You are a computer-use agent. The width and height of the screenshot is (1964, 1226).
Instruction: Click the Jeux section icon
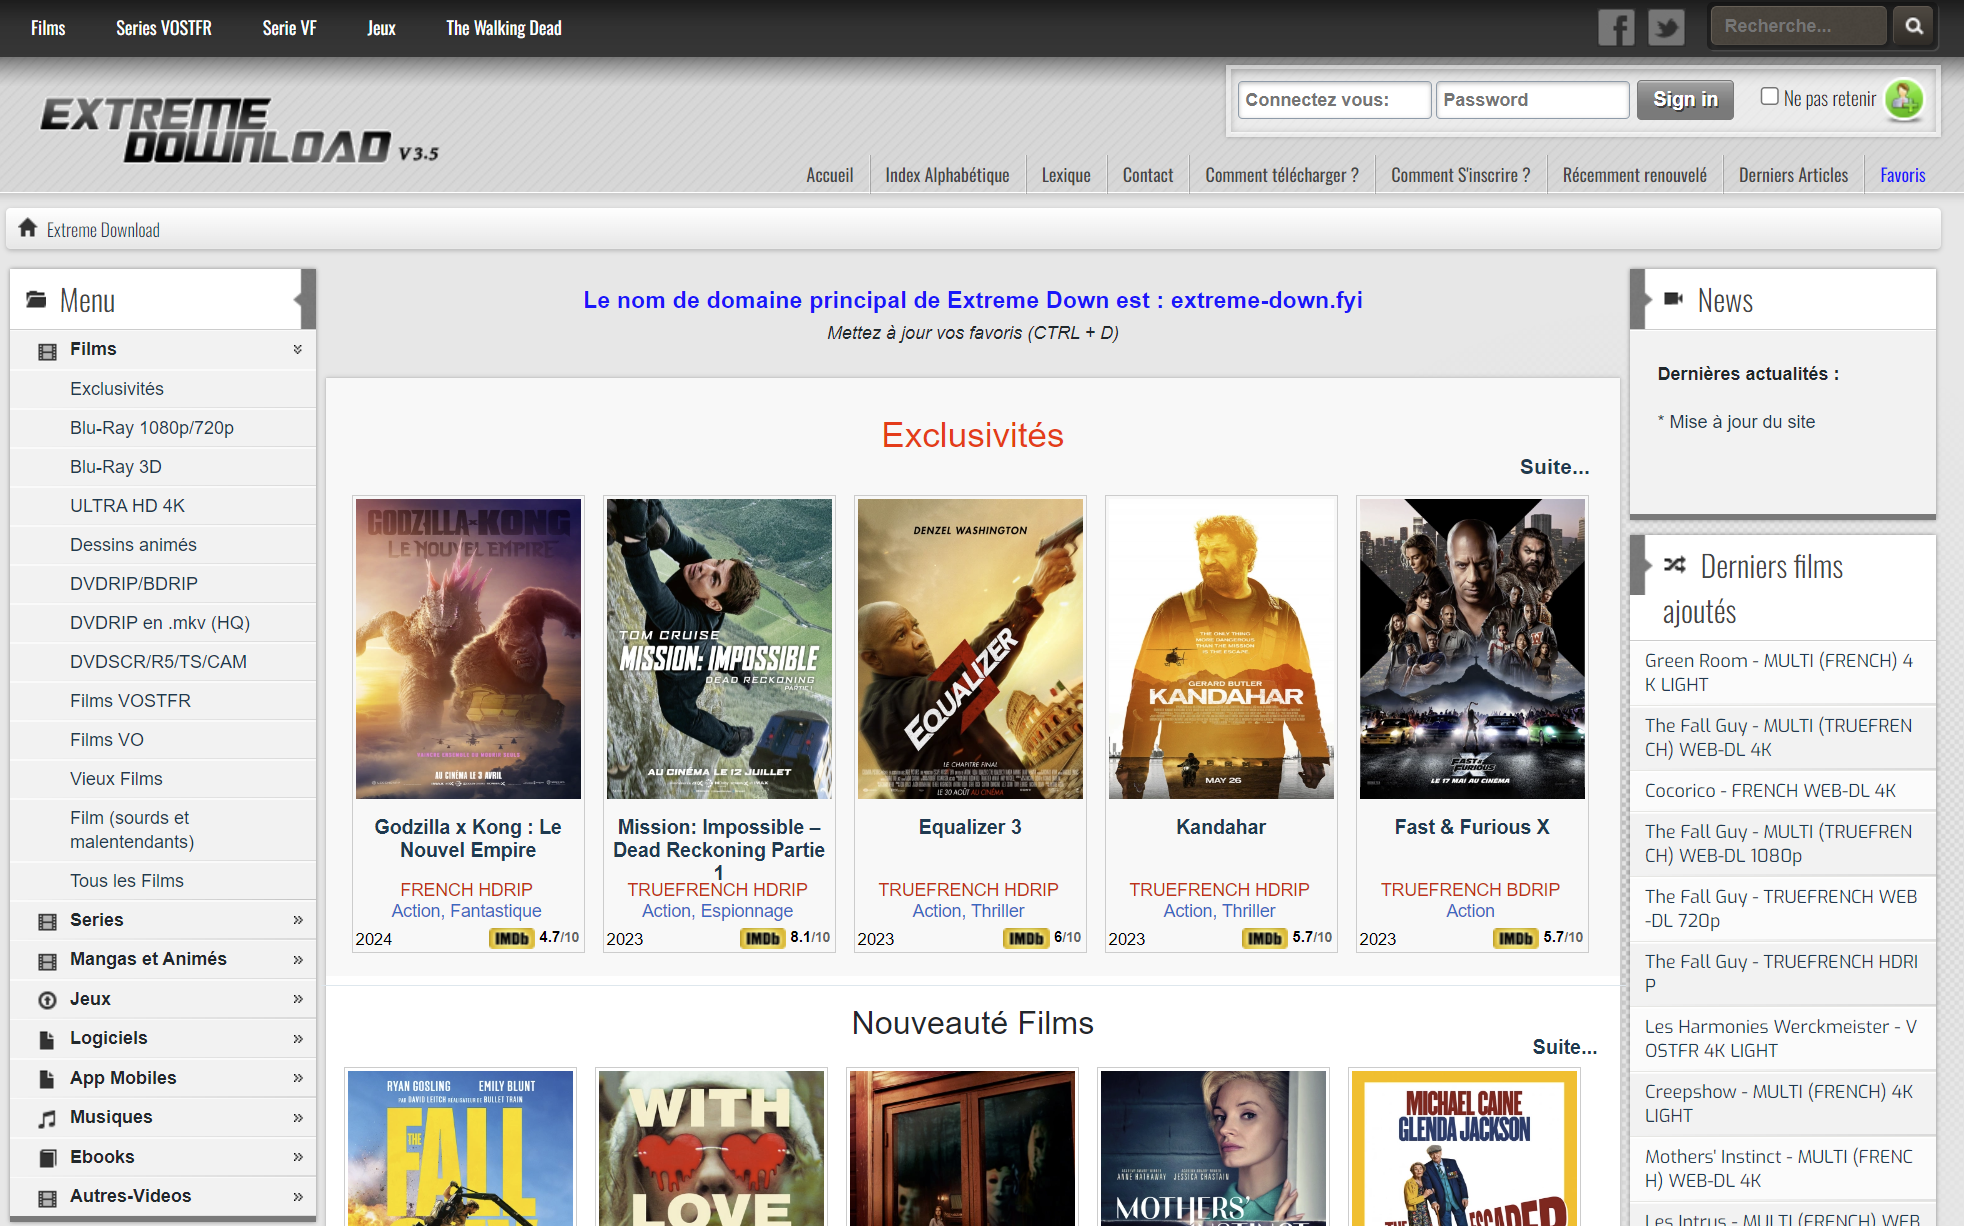[x=47, y=1000]
